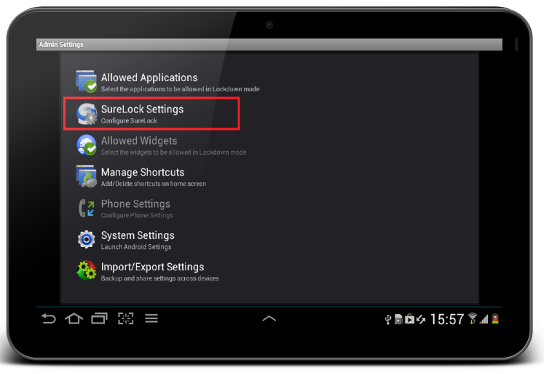The image size is (544, 374).
Task: Click the System Settings gear icon
Action: click(x=86, y=239)
